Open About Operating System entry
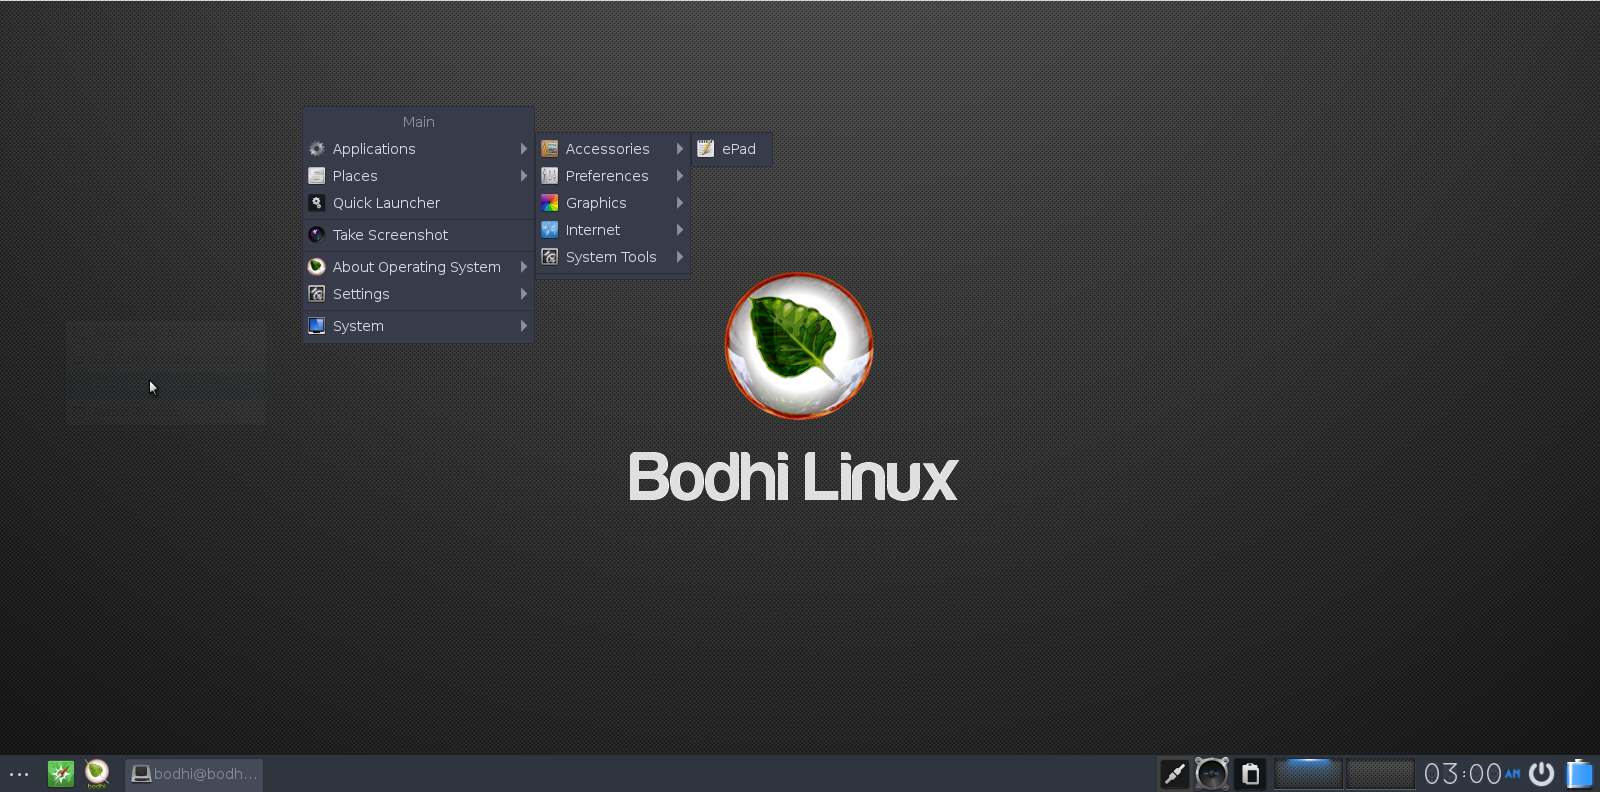The height and width of the screenshot is (792, 1600). tap(418, 267)
